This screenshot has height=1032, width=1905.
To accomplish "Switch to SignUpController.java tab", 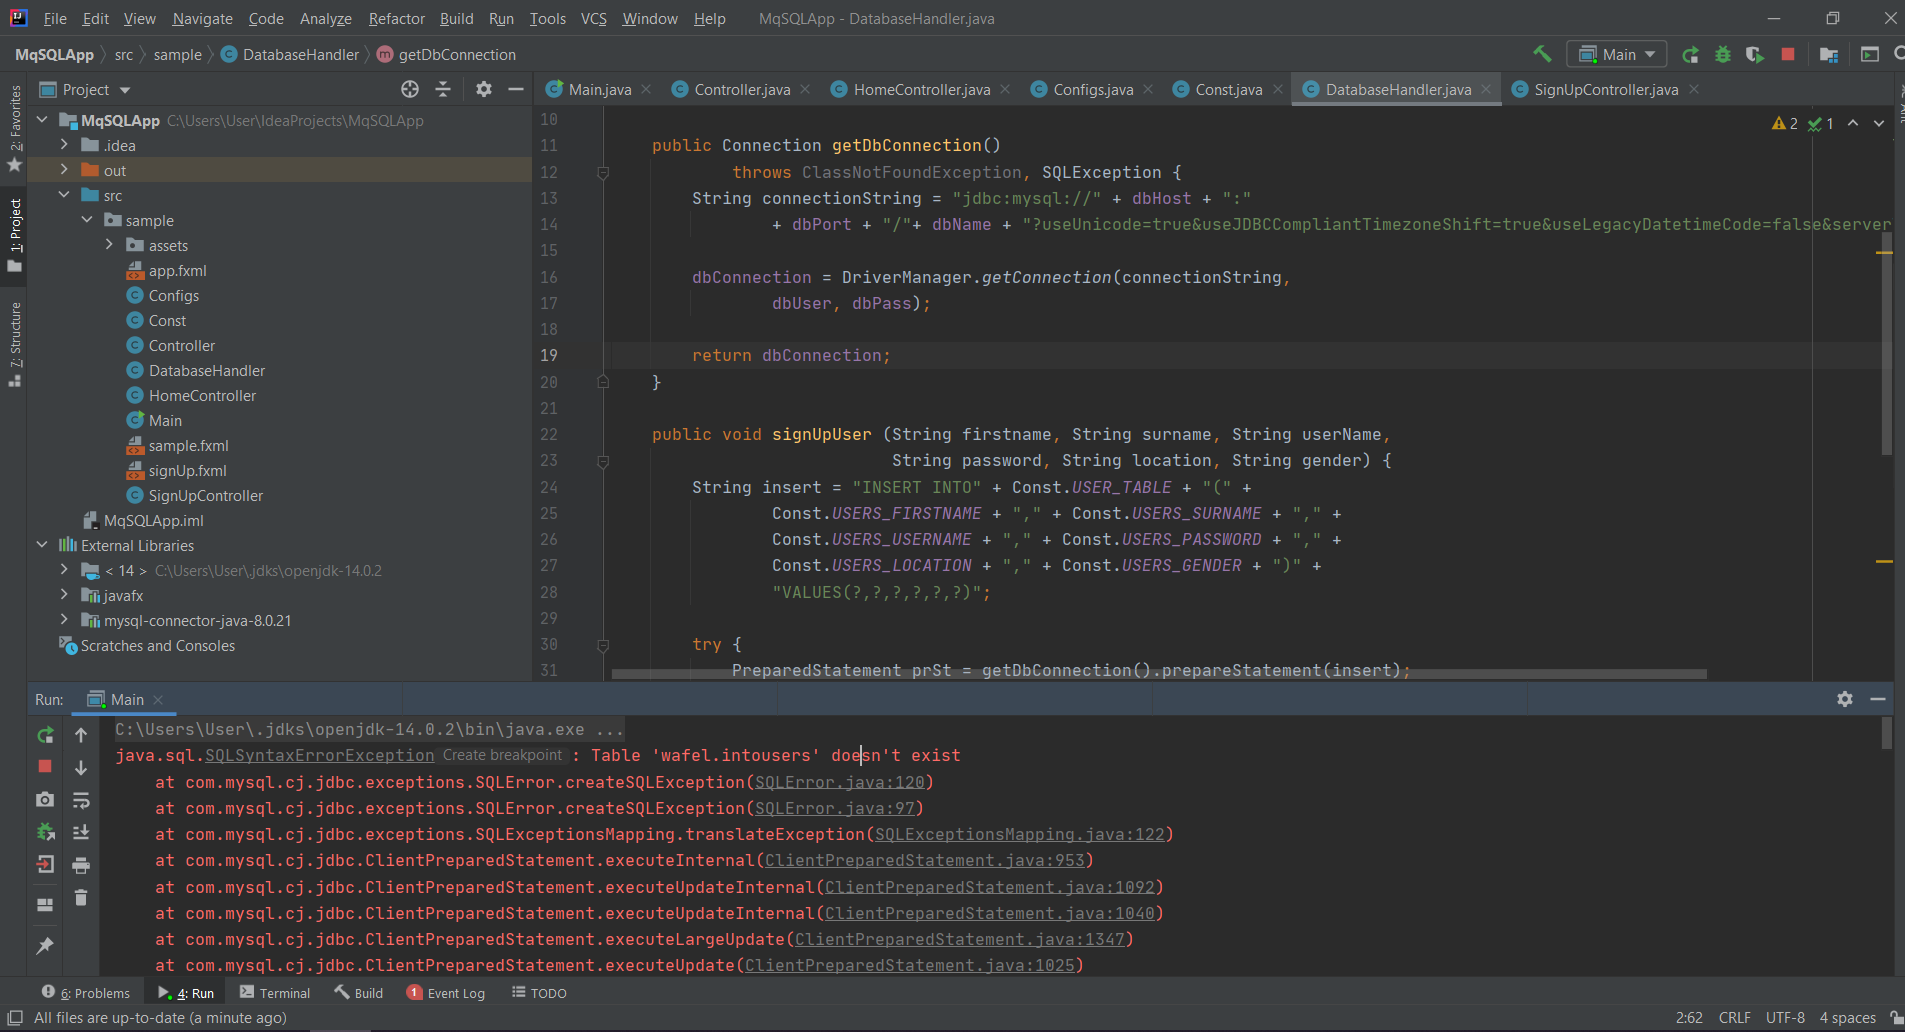I will (x=1606, y=89).
